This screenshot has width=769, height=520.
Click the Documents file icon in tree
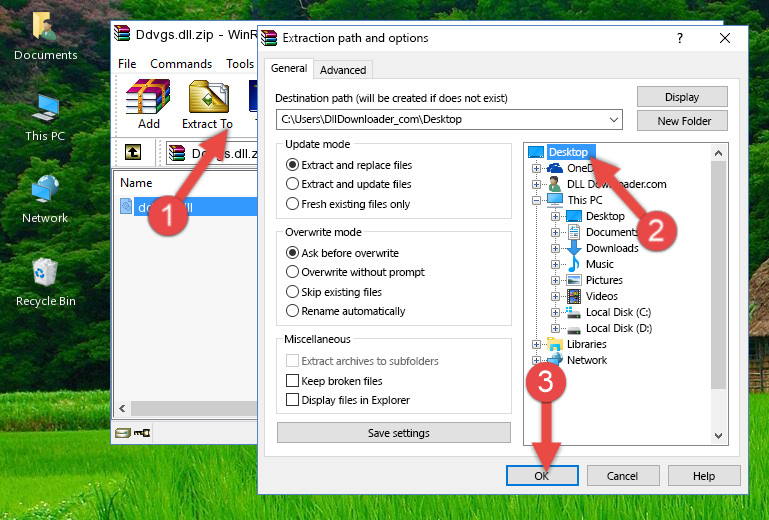pyautogui.click(x=573, y=232)
